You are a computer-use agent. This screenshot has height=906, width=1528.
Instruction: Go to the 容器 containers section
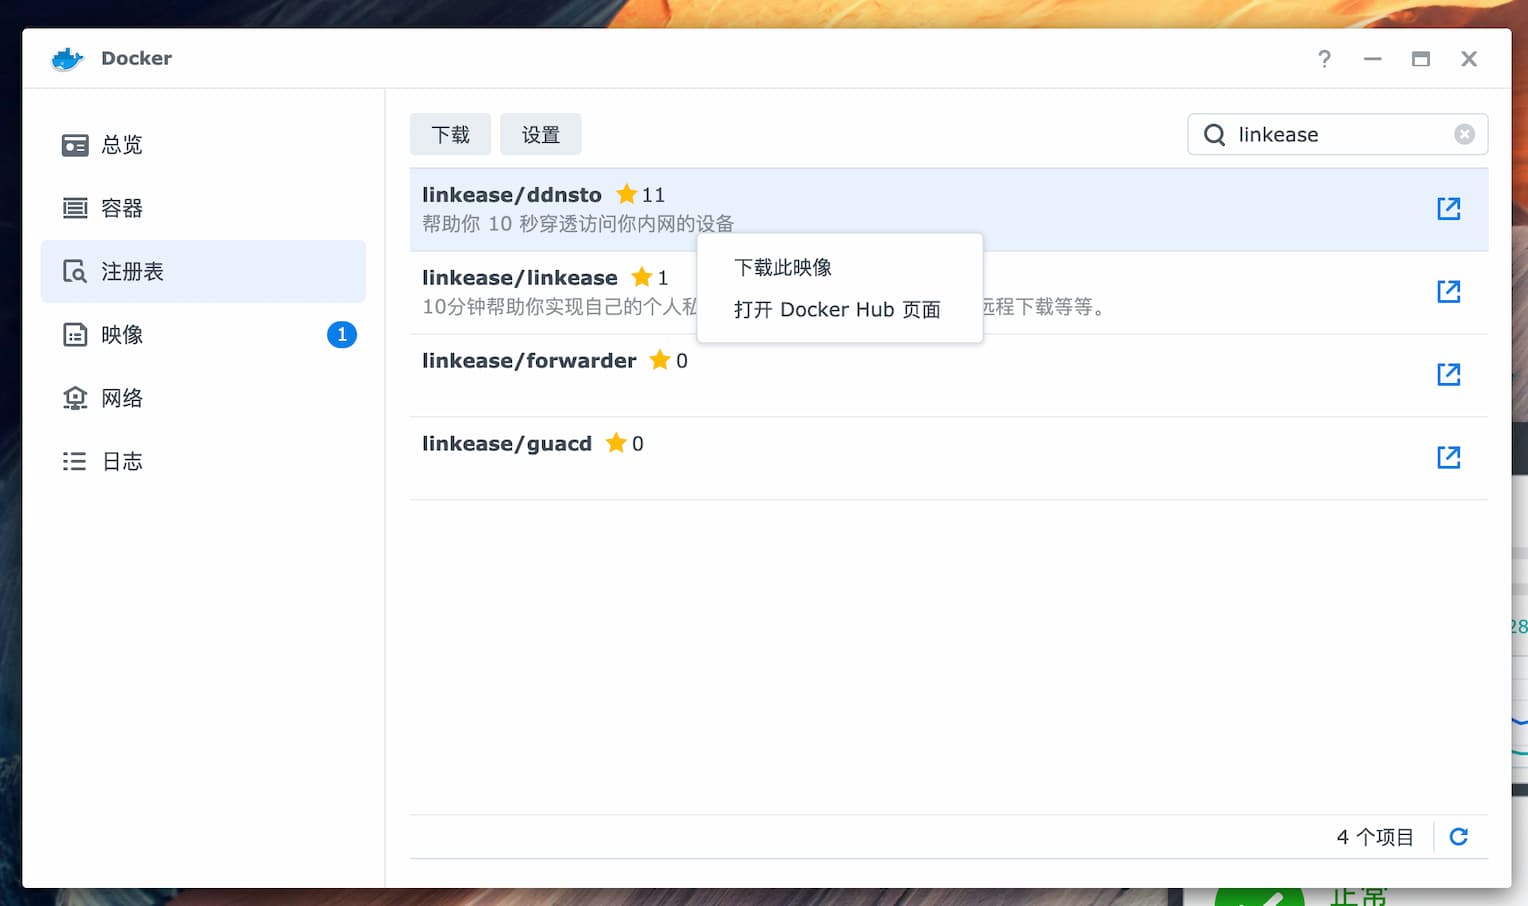point(203,208)
